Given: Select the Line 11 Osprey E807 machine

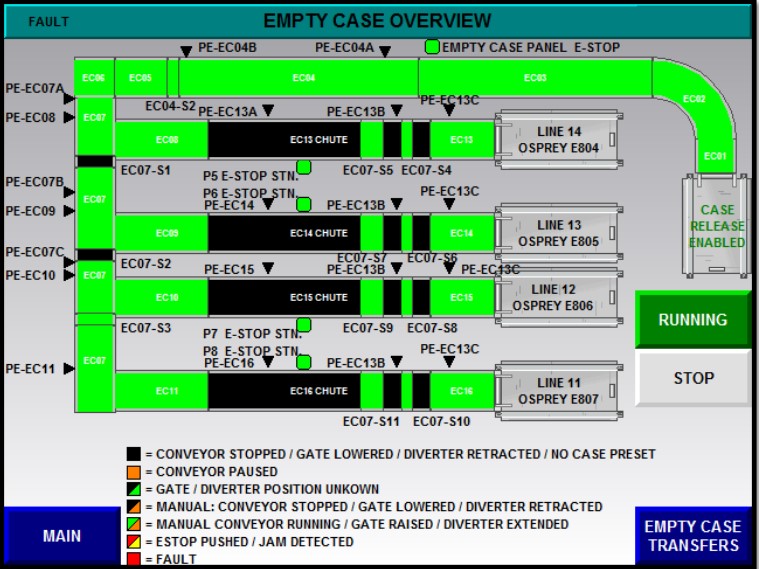Looking at the screenshot, I should tap(557, 391).
